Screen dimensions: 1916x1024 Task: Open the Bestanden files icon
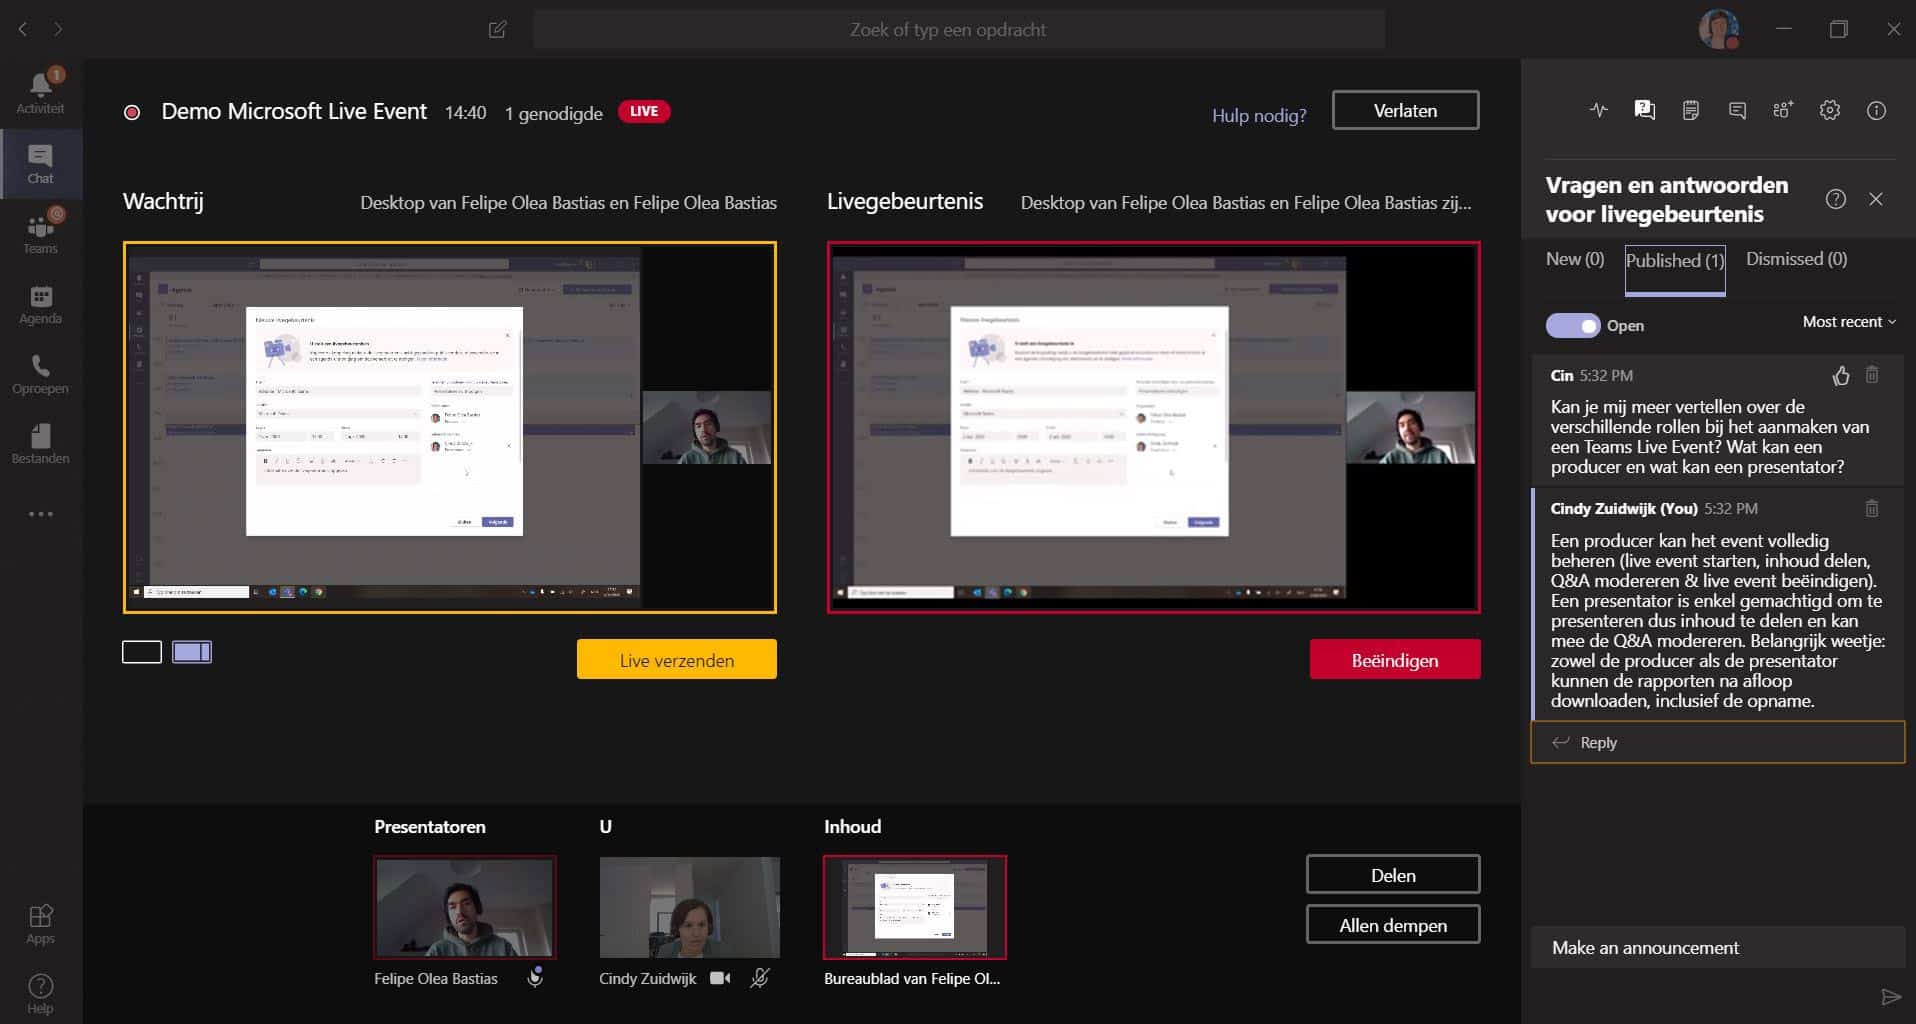click(40, 444)
